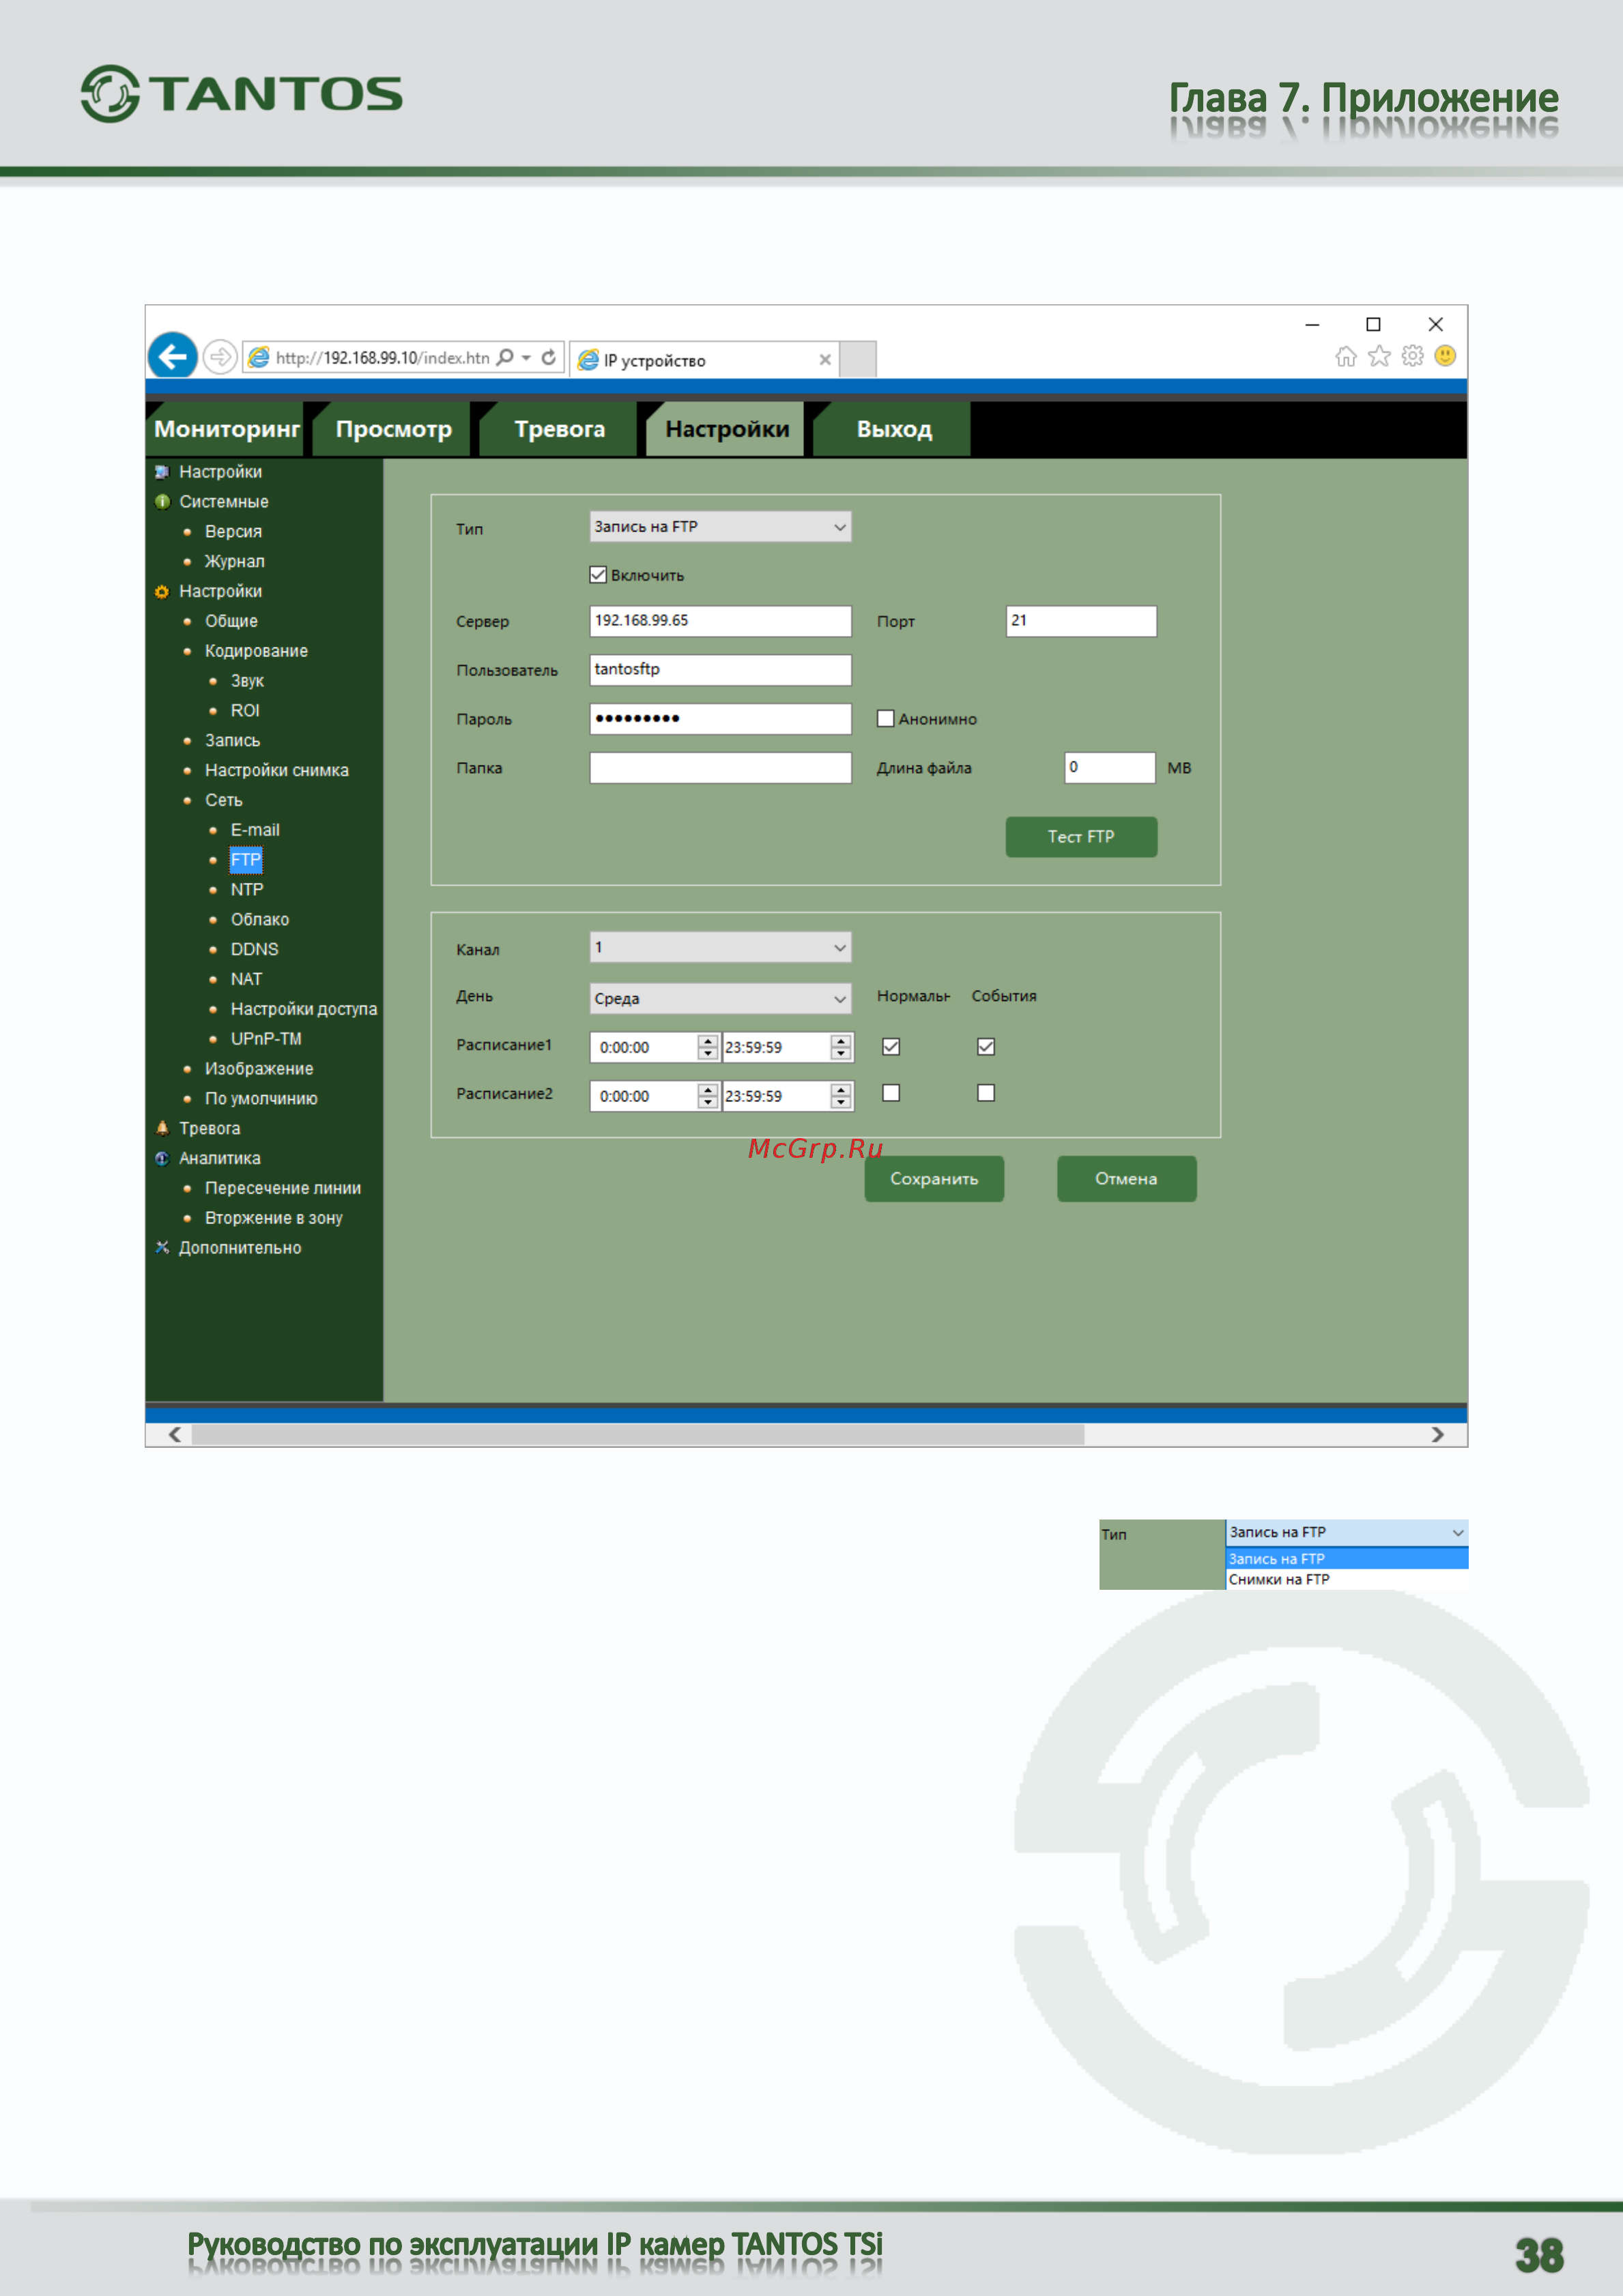1623x2296 pixels.
Task: Click the empty Папка input field
Action: pos(720,768)
